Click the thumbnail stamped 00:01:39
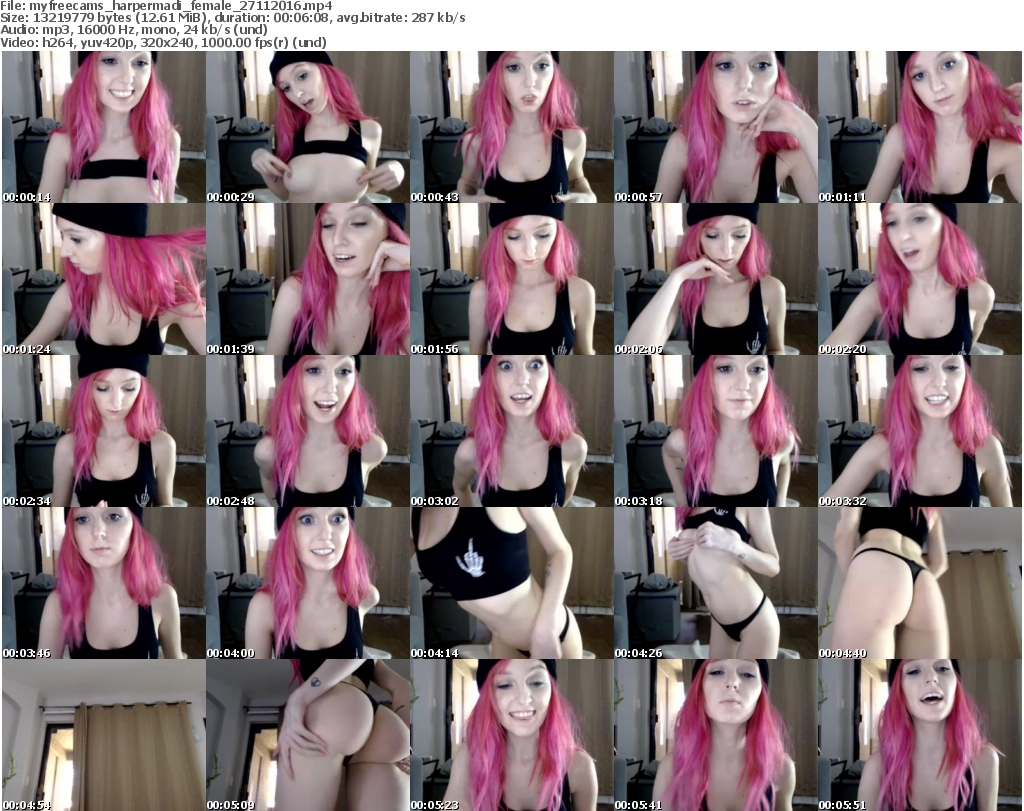The image size is (1024, 811). (308, 279)
